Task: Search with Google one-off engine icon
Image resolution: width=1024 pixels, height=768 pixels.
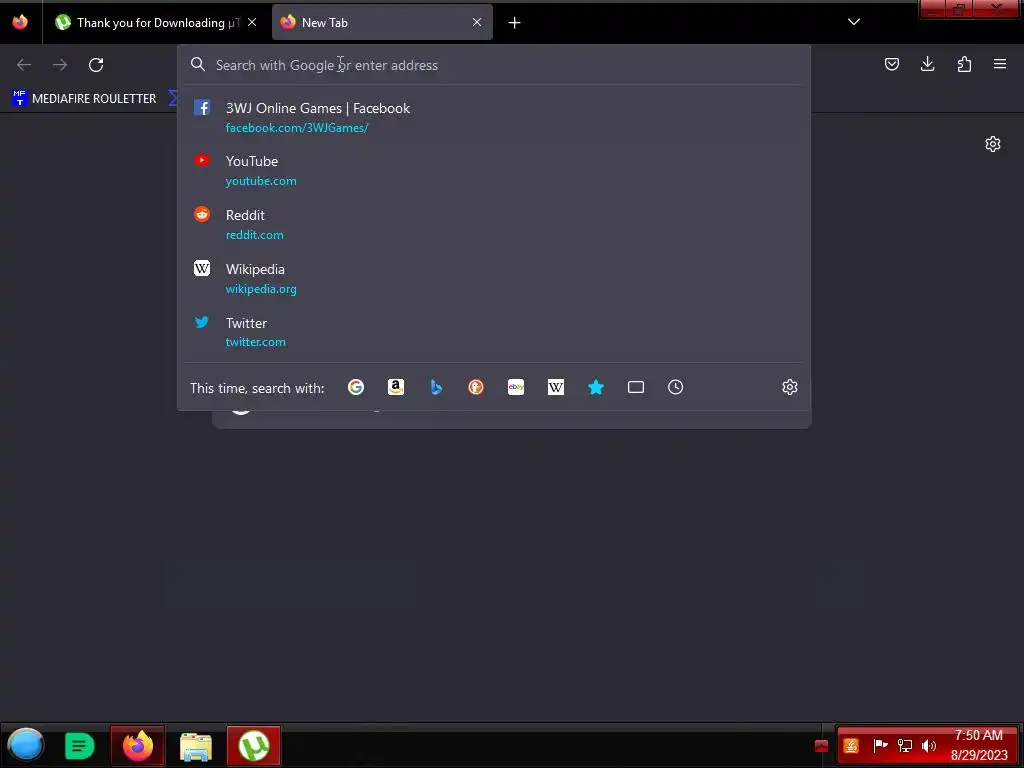Action: 356,387
